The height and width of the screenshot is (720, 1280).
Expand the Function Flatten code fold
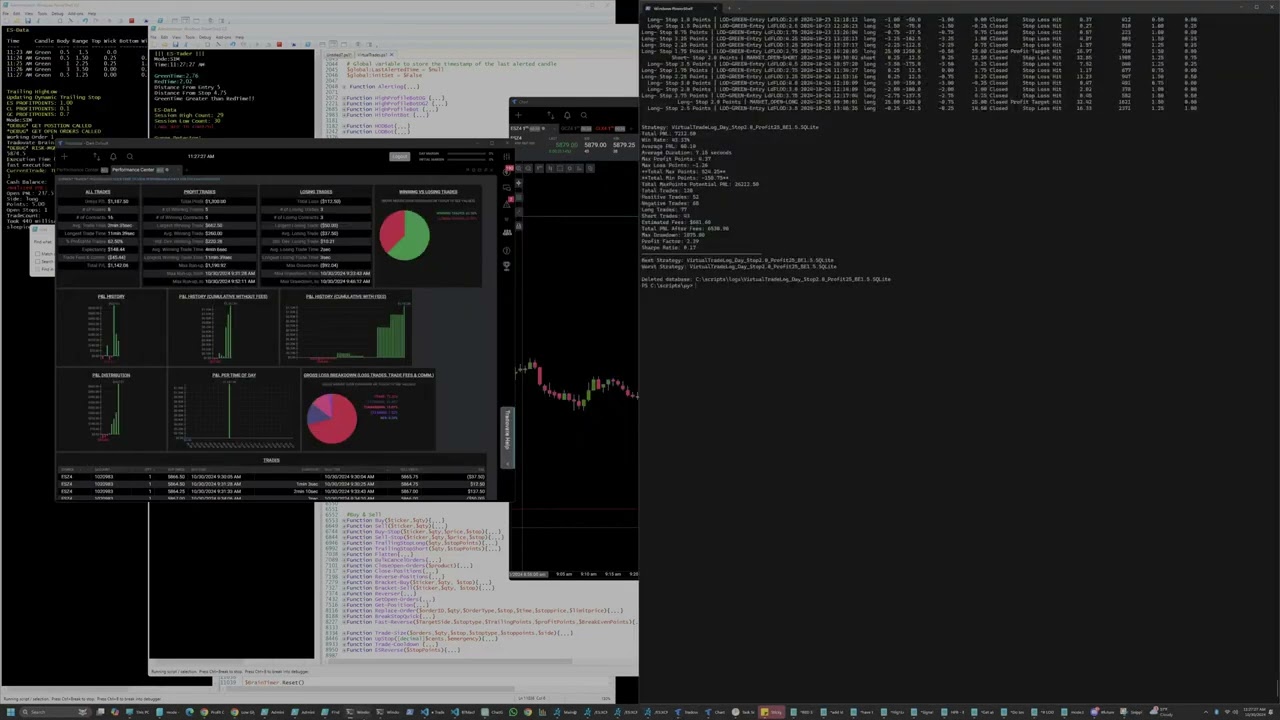344,554
